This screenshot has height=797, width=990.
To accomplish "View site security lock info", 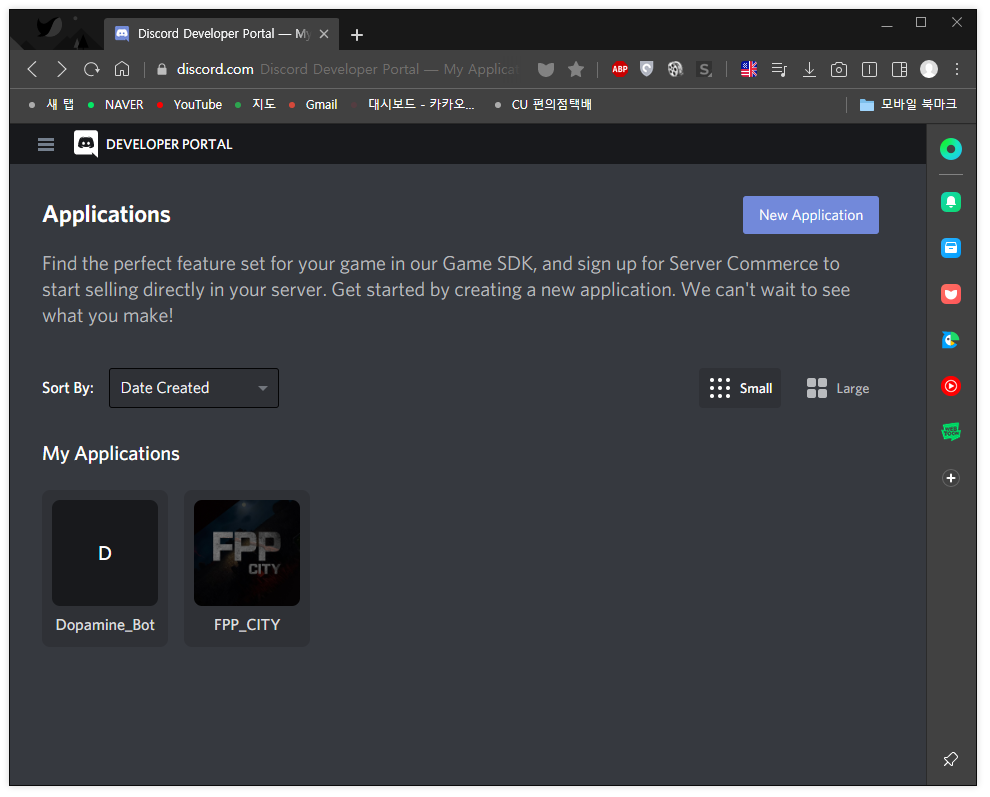I will [162, 69].
